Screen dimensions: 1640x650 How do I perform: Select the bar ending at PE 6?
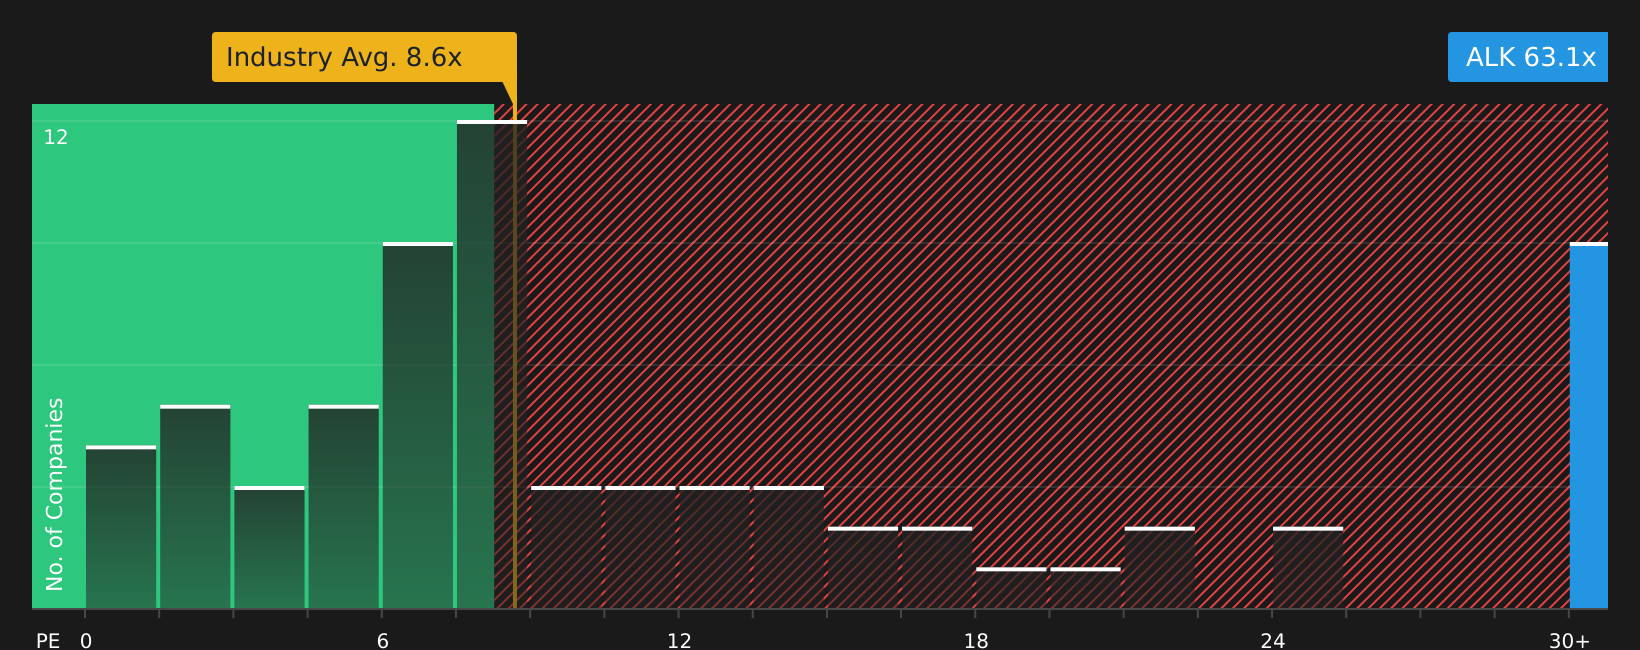344,507
